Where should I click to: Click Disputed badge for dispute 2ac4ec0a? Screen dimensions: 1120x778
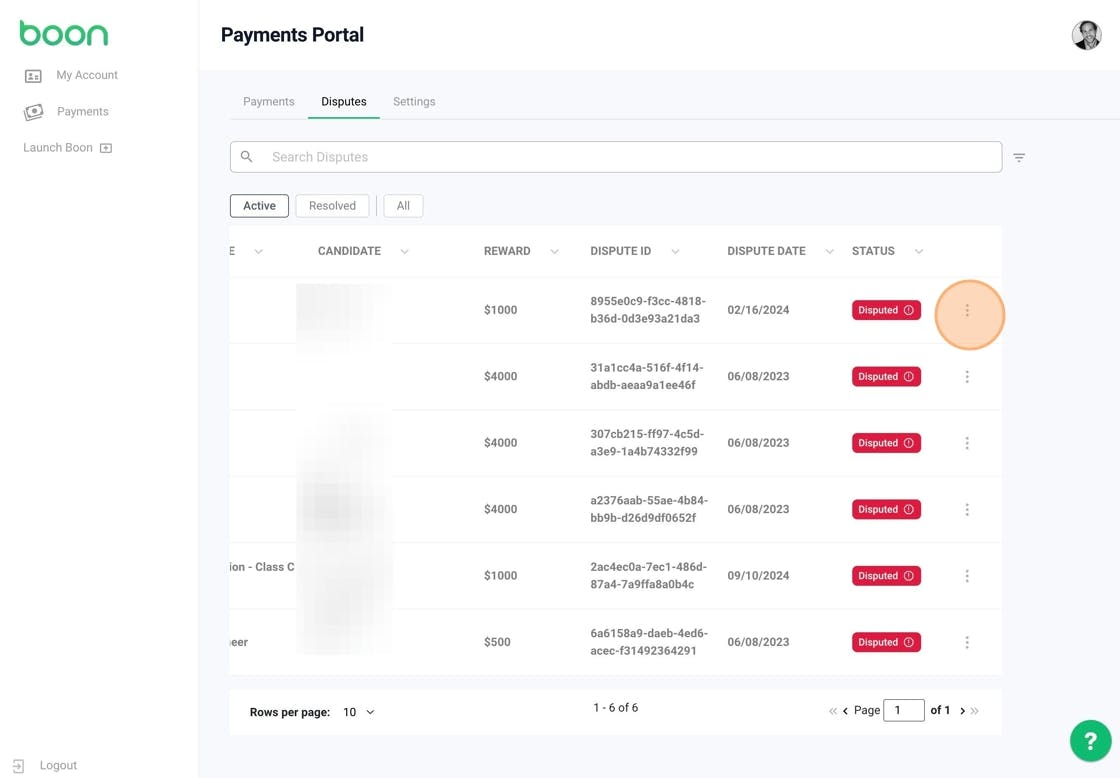tap(886, 576)
